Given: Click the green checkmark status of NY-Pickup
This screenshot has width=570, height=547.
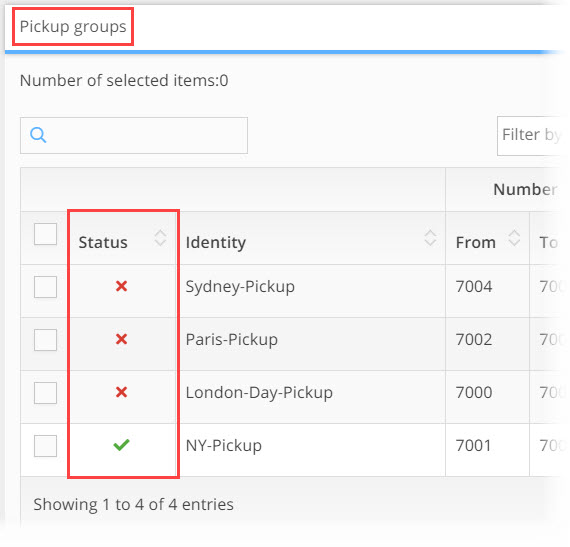Looking at the screenshot, I should click(x=121, y=445).
